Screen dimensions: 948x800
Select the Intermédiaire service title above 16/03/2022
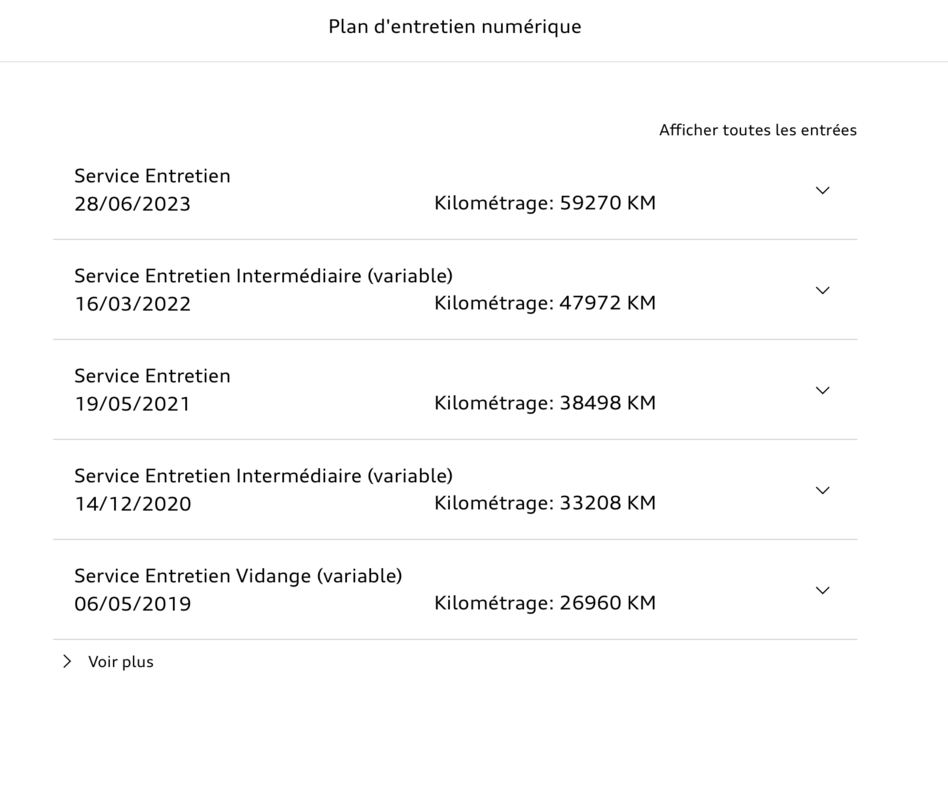(x=263, y=276)
